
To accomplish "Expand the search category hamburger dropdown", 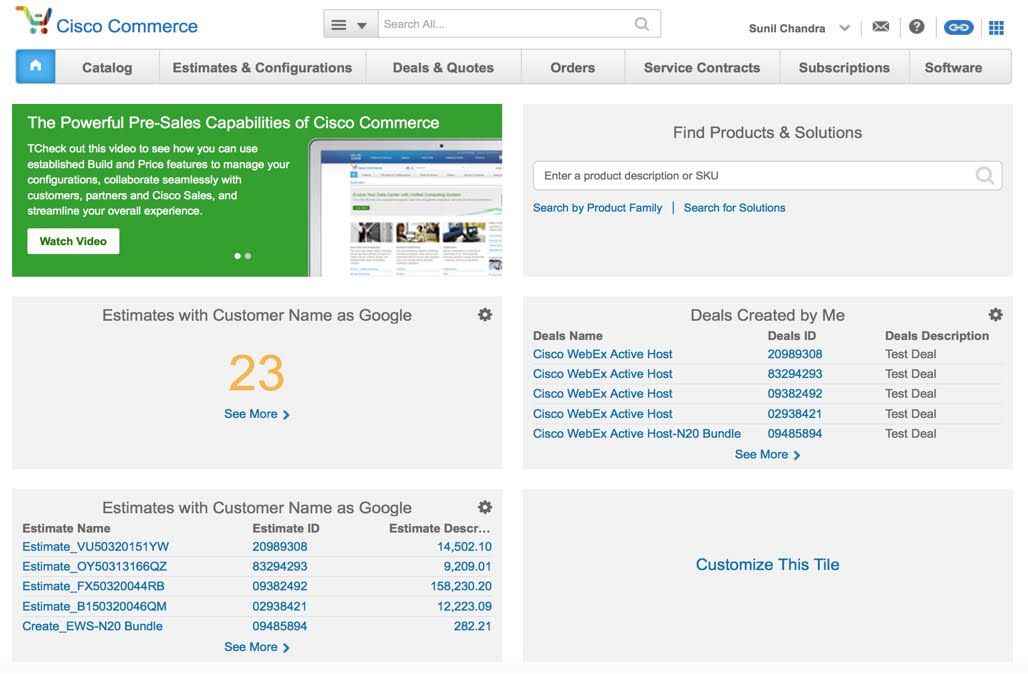I will 350,24.
